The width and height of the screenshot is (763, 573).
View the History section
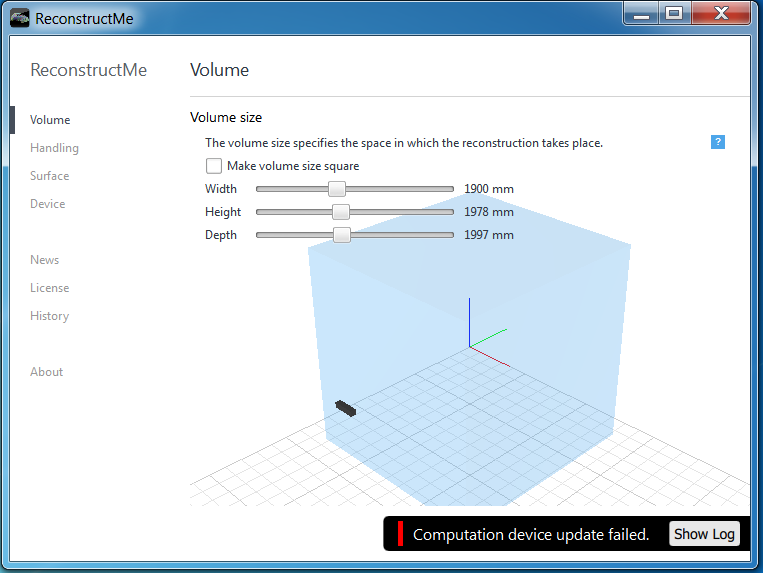tap(50, 316)
